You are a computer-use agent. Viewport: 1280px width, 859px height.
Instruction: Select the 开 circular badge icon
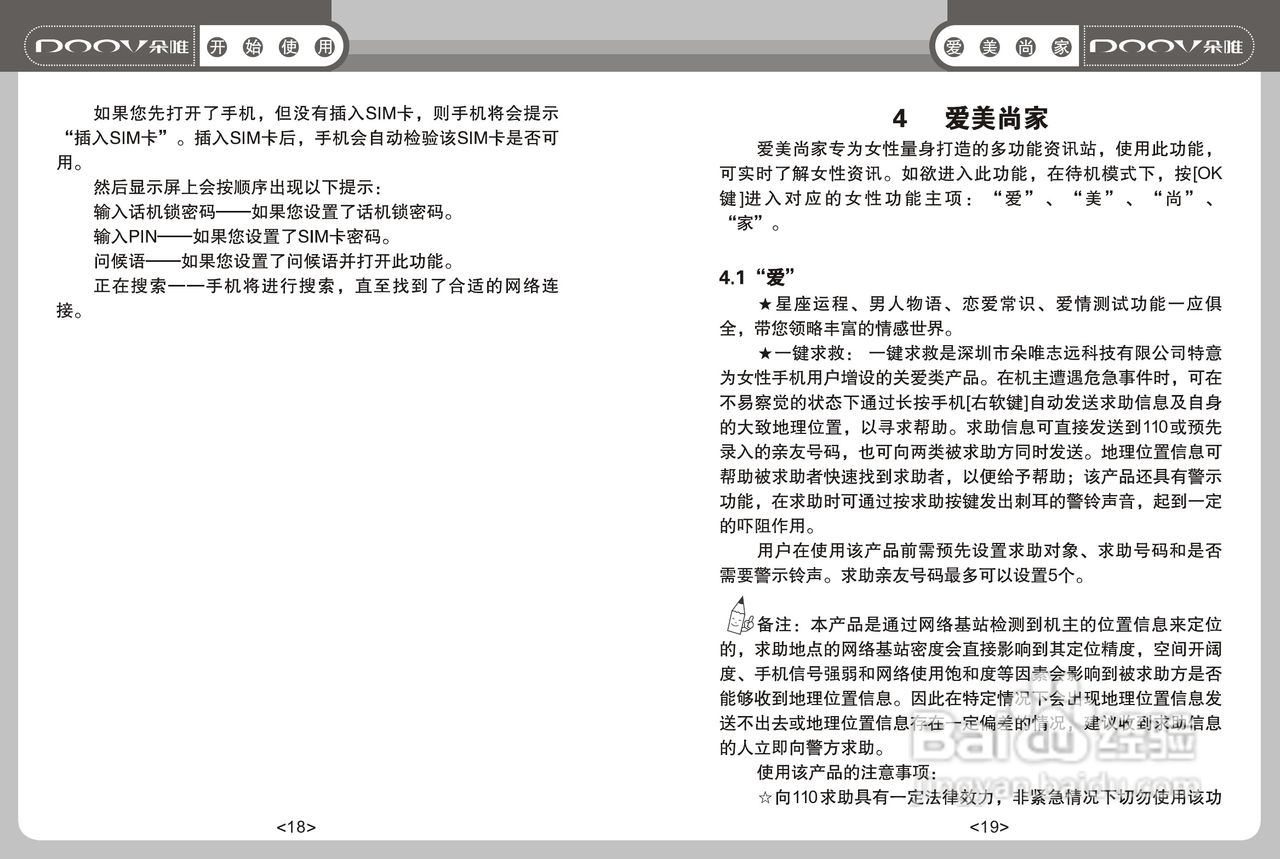point(218,46)
